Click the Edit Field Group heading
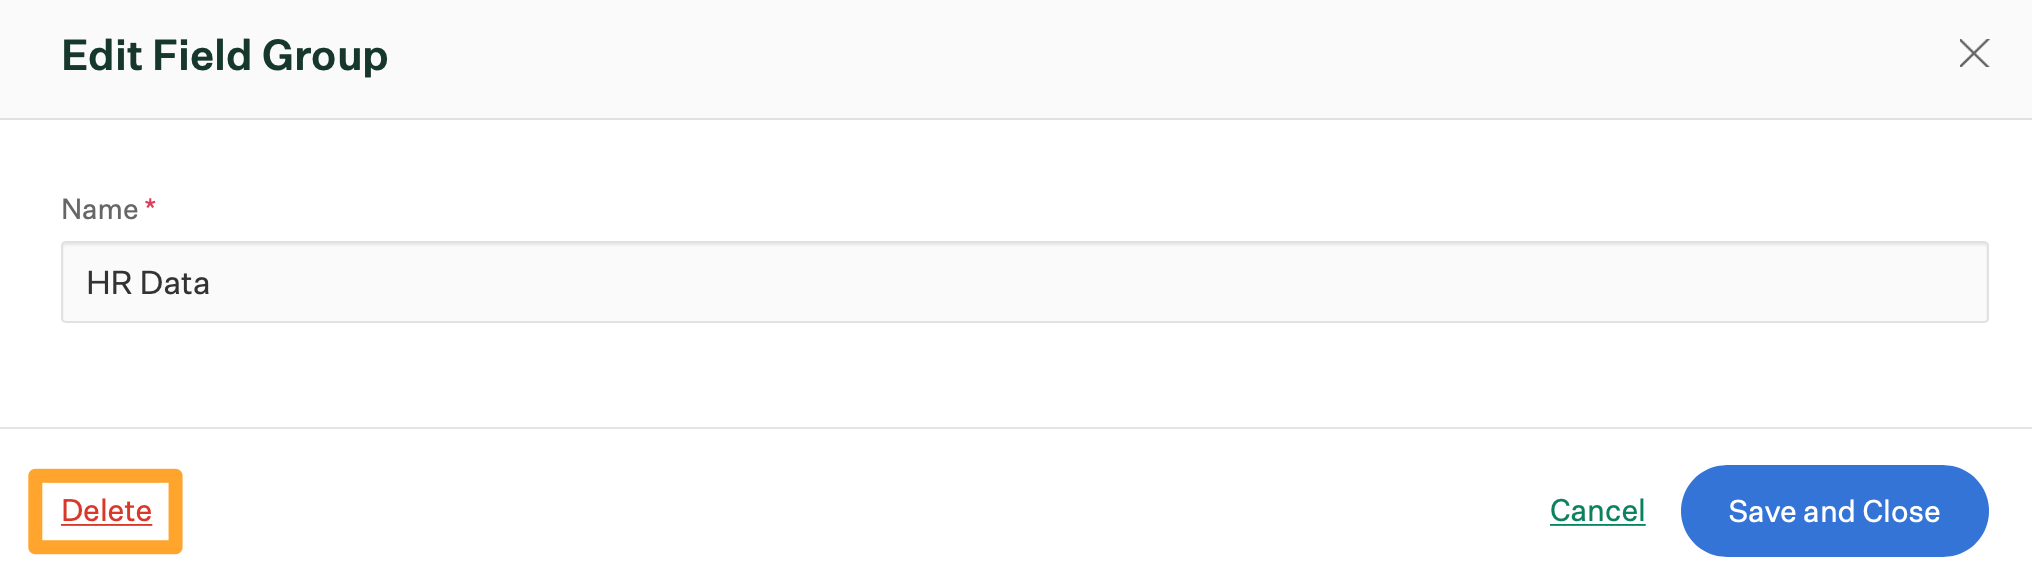This screenshot has height=586, width=2032. 225,55
